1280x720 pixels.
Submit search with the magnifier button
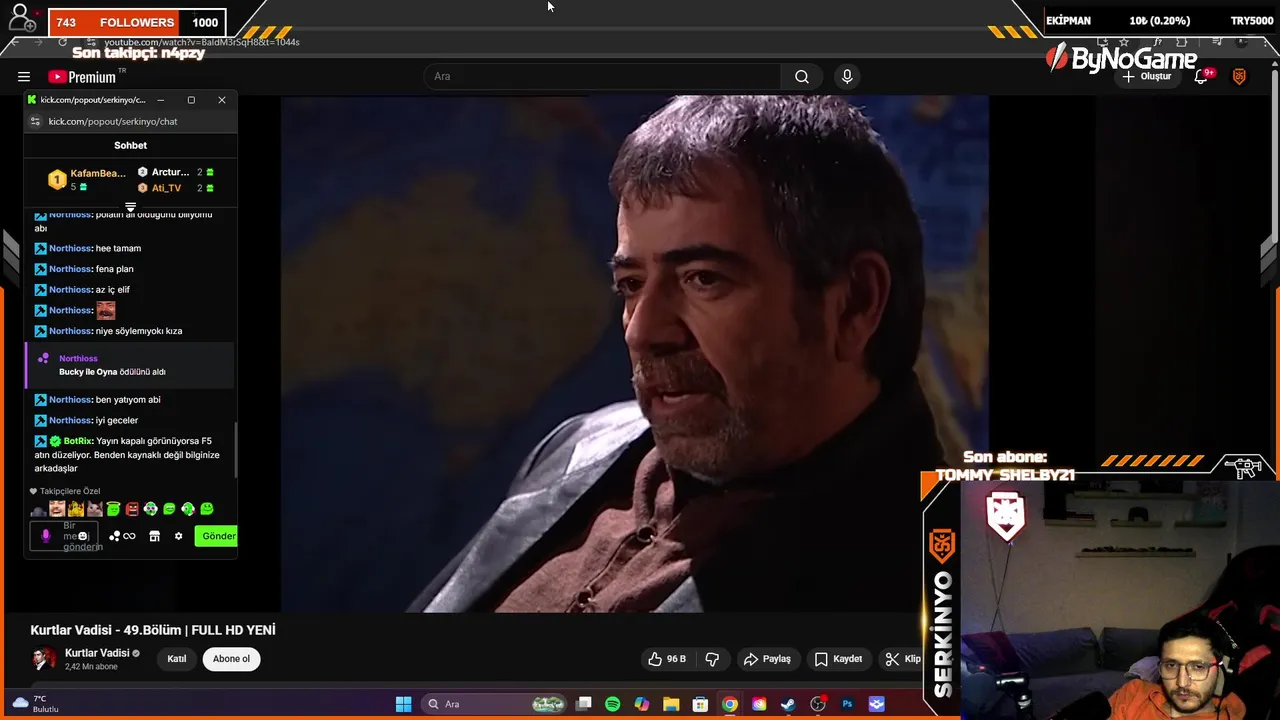802,76
